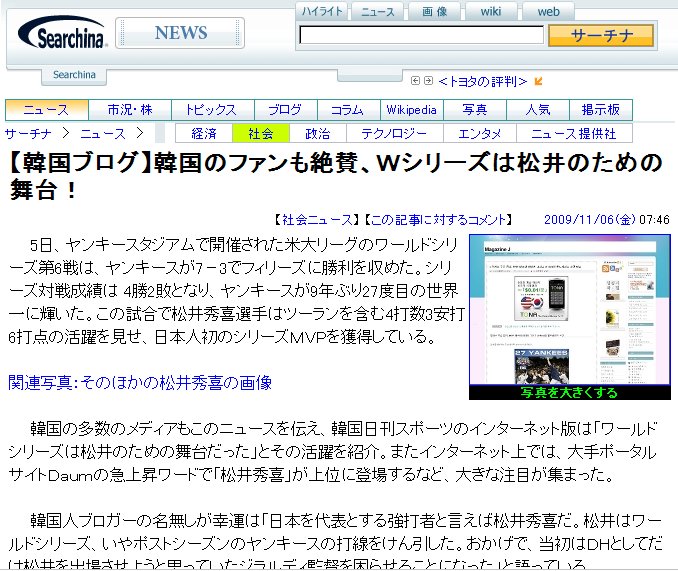Click the orange サーチナ search button
Screen dimensions: 678x571
(601, 35)
